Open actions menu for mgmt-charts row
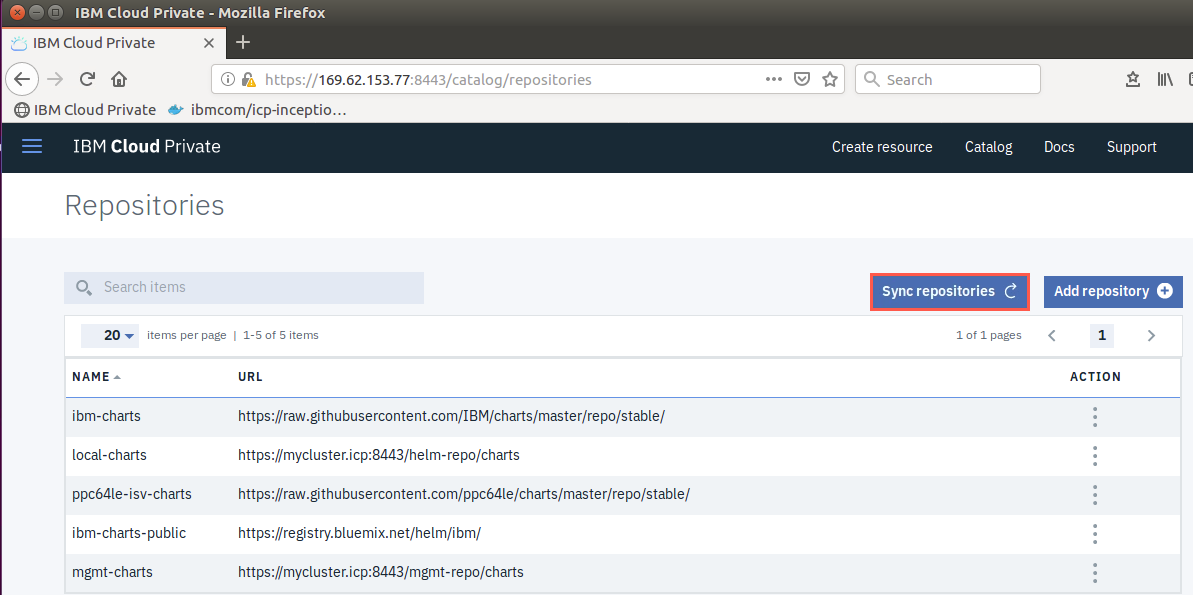Screen dimensions: 1193x595 coord(1095,572)
